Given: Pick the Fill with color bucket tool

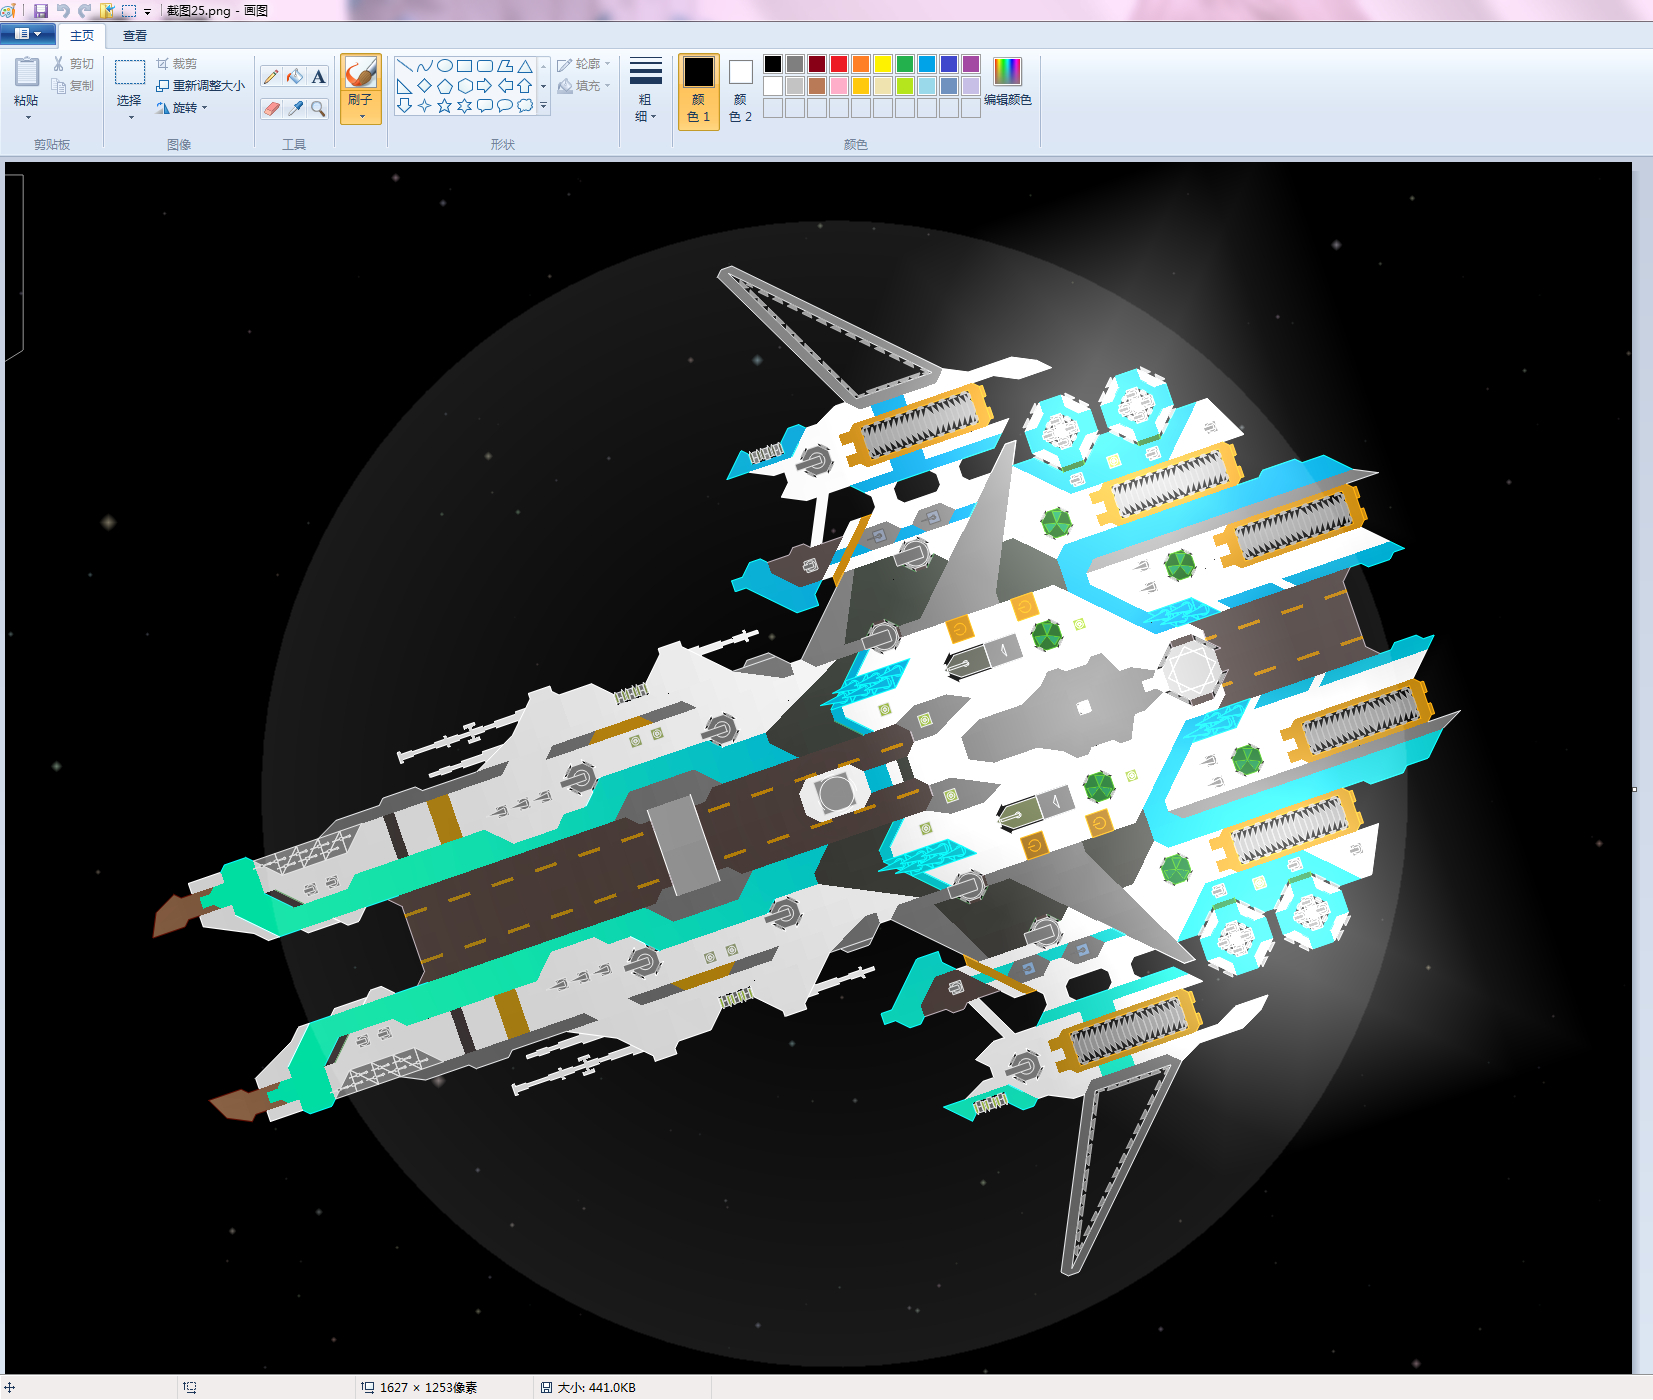Looking at the screenshot, I should 295,77.
